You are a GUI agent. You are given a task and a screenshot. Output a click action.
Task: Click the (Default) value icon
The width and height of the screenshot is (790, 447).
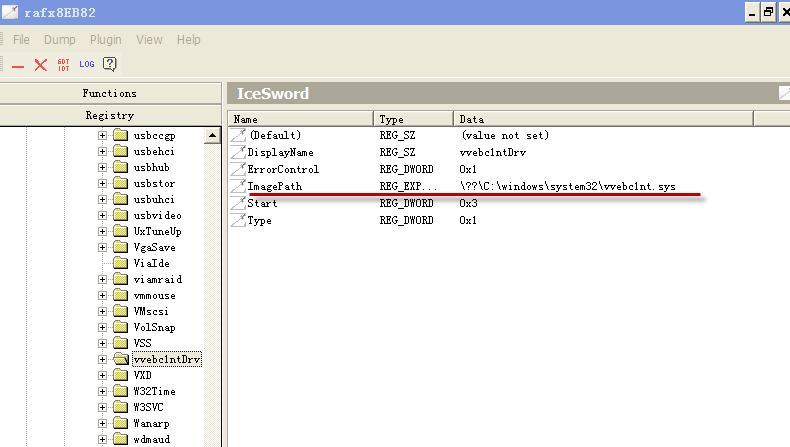pyautogui.click(x=238, y=135)
